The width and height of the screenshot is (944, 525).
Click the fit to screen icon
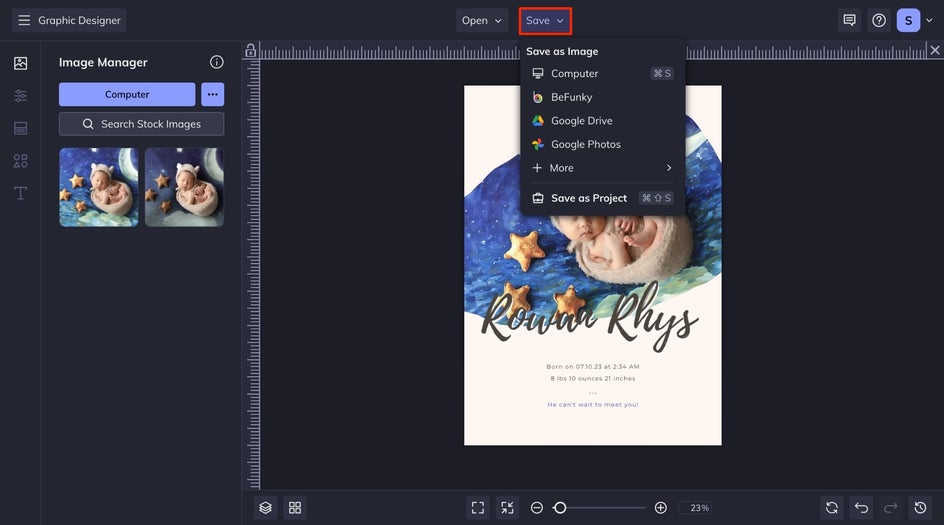coord(478,508)
